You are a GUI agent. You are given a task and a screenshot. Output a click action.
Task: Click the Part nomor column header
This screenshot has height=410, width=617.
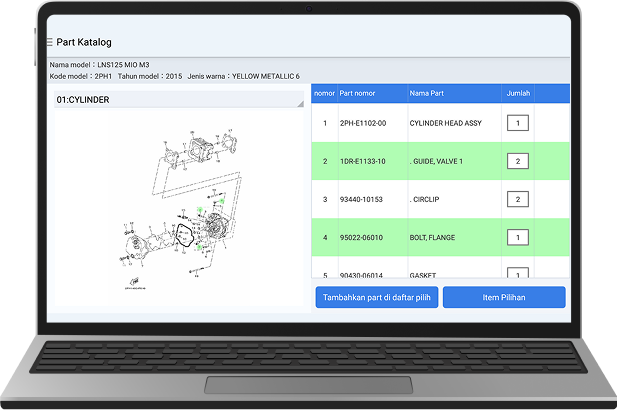click(x=357, y=93)
